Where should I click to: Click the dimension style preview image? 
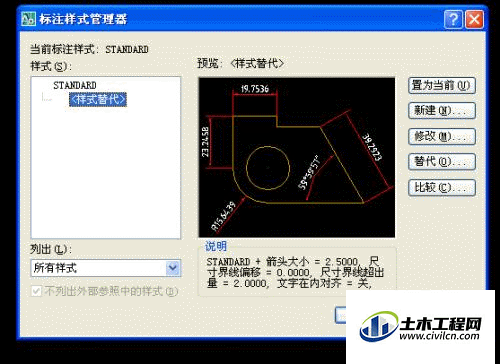(297, 157)
